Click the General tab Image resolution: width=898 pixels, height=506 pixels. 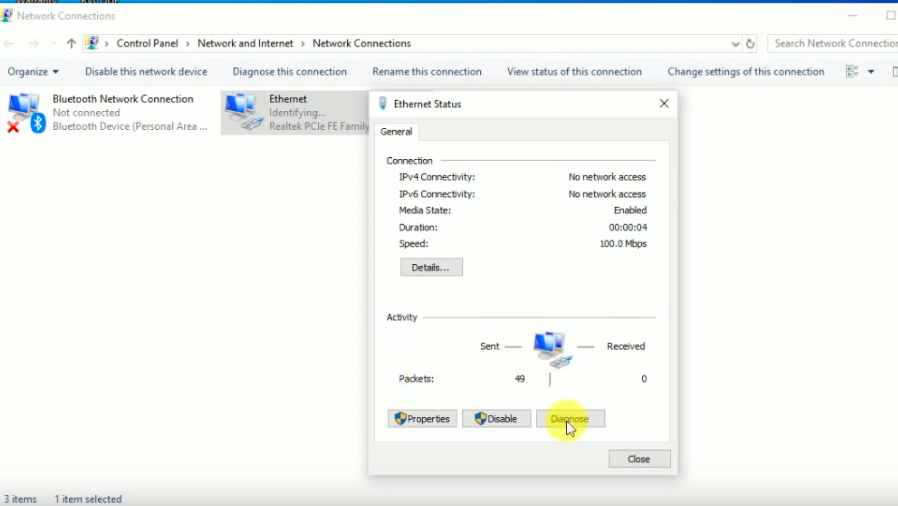pyautogui.click(x=396, y=132)
